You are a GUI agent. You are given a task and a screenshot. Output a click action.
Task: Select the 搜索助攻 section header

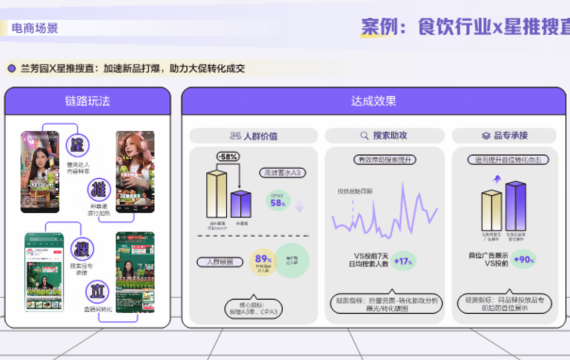pos(385,136)
